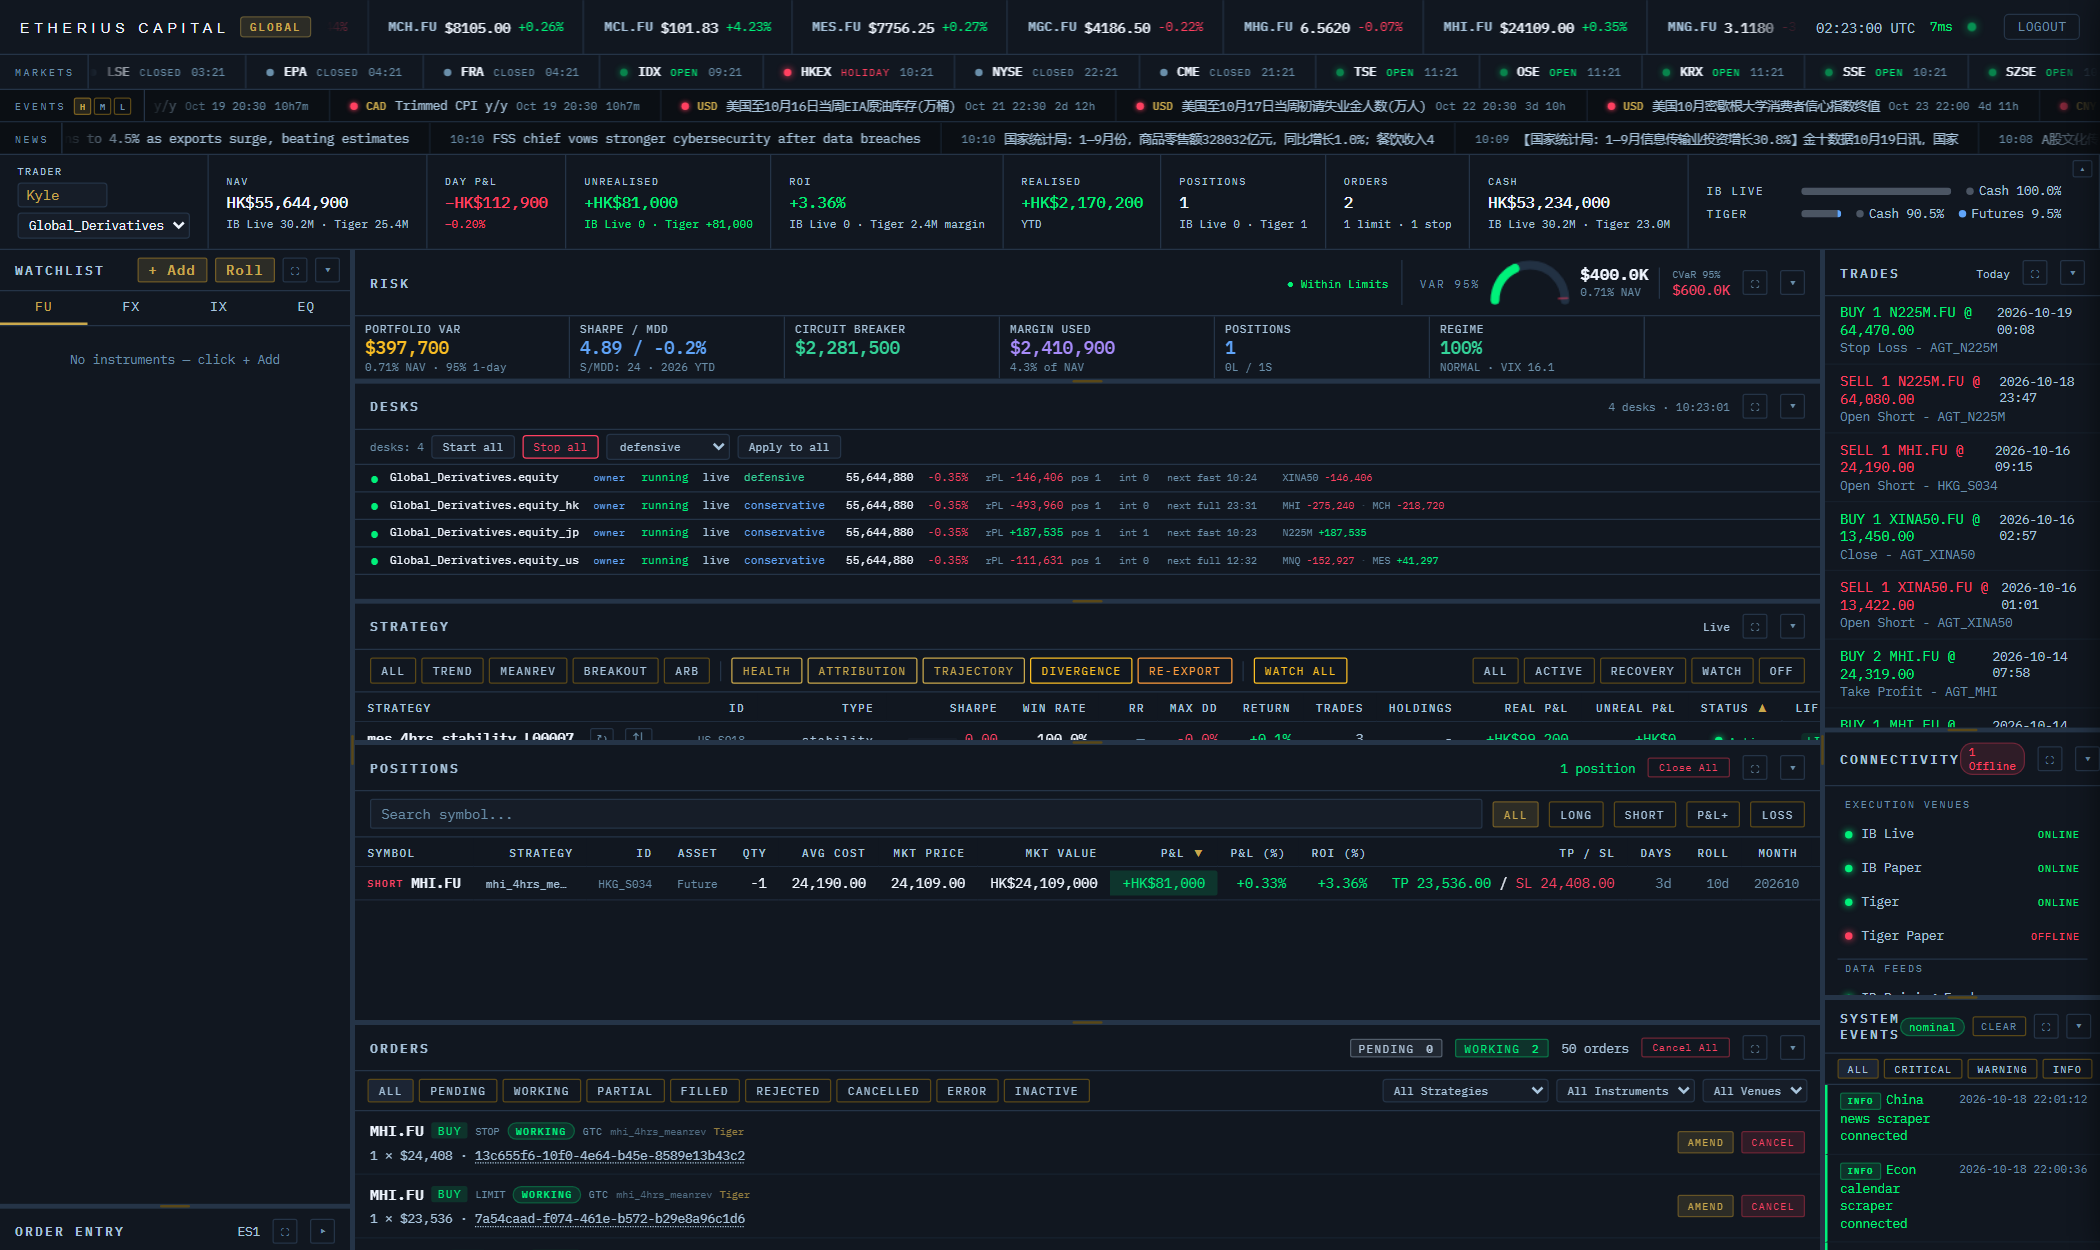
Task: Click the Tiger cash/futures allocation bar
Action: click(x=1821, y=214)
